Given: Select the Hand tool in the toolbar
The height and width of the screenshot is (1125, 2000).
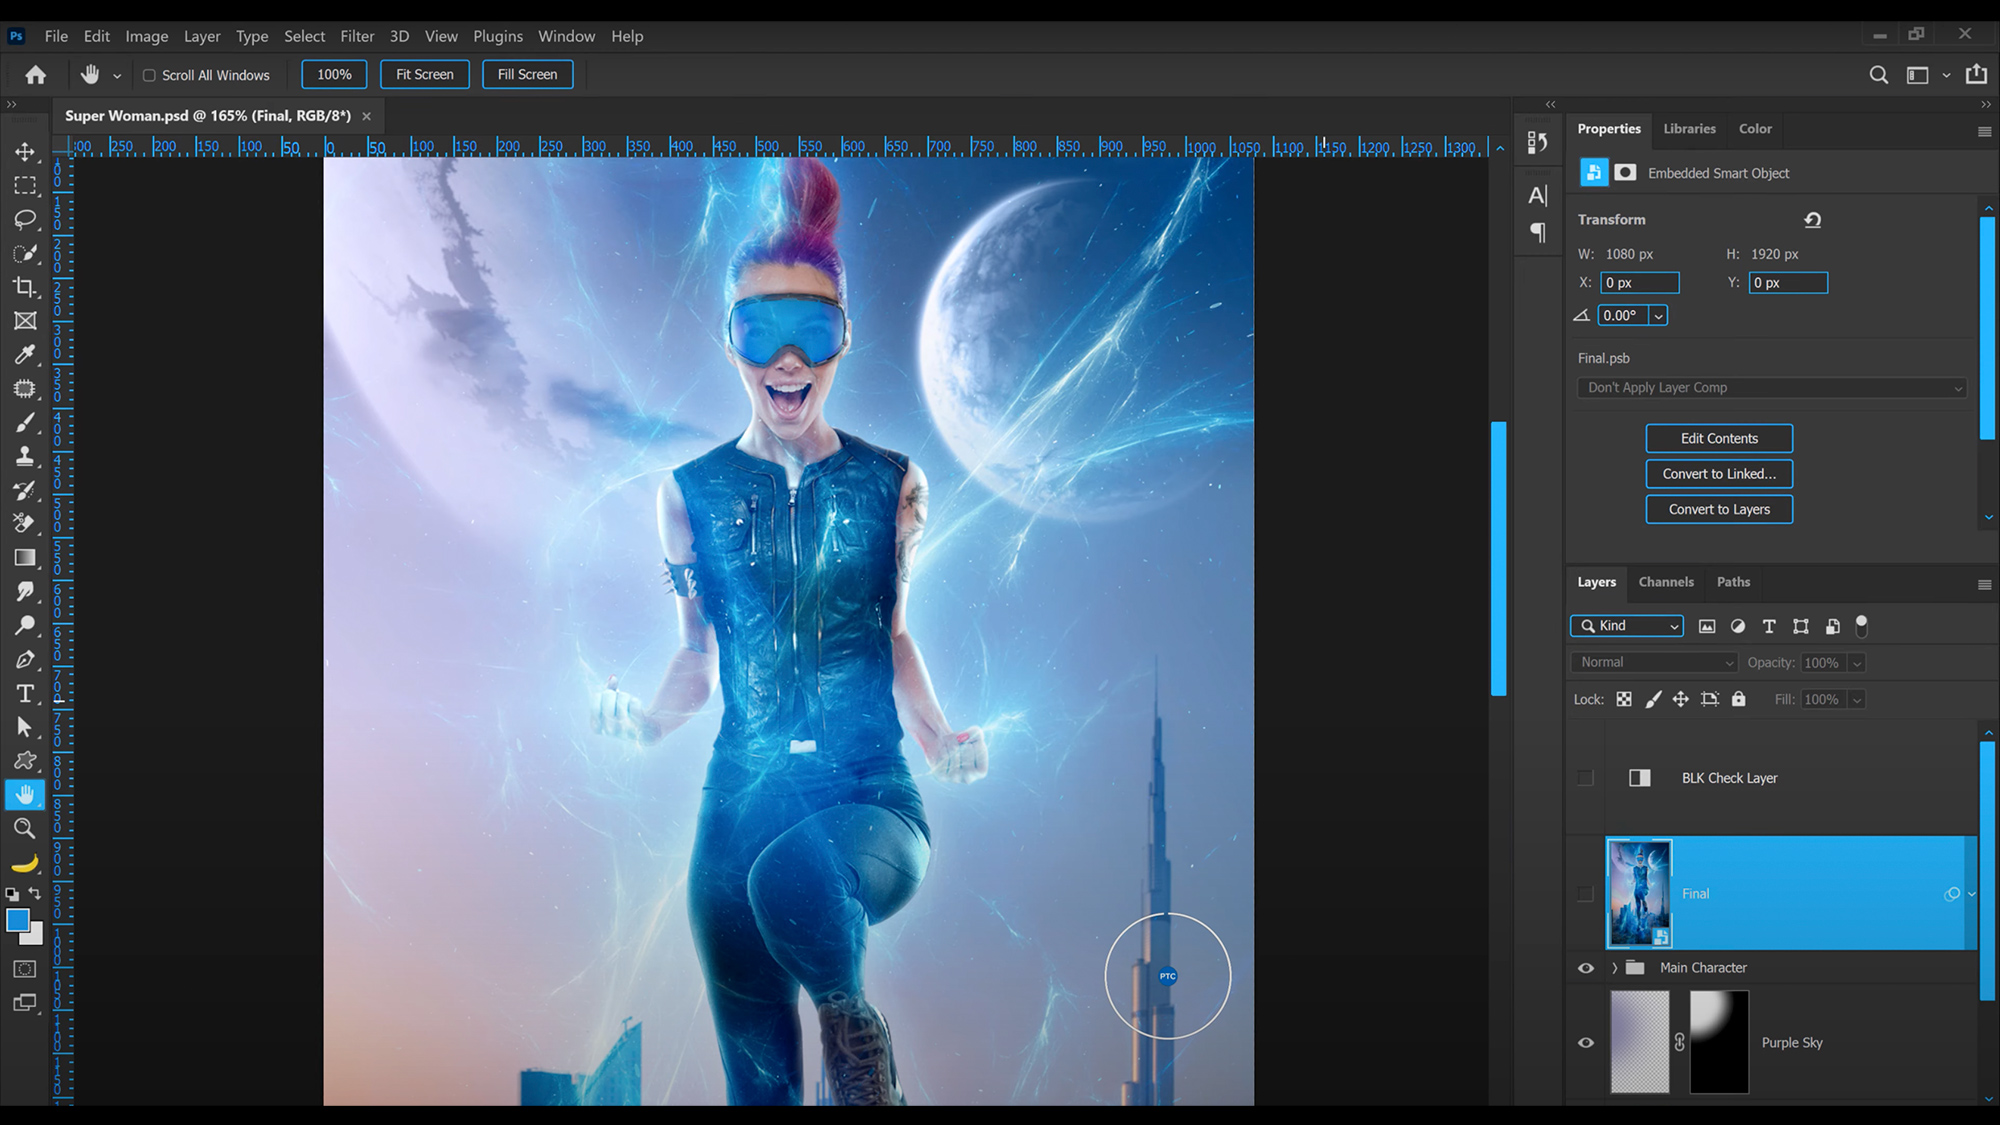Looking at the screenshot, I should [25, 794].
